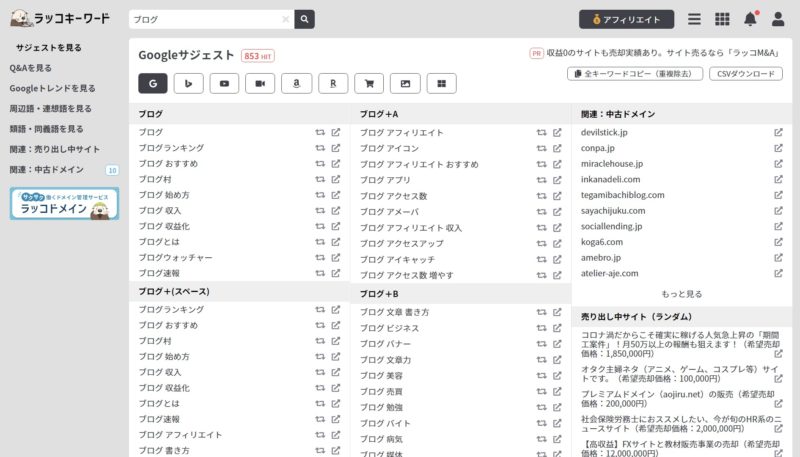Select the Amazon suggest source tab
This screenshot has height=457, width=800.
(296, 84)
